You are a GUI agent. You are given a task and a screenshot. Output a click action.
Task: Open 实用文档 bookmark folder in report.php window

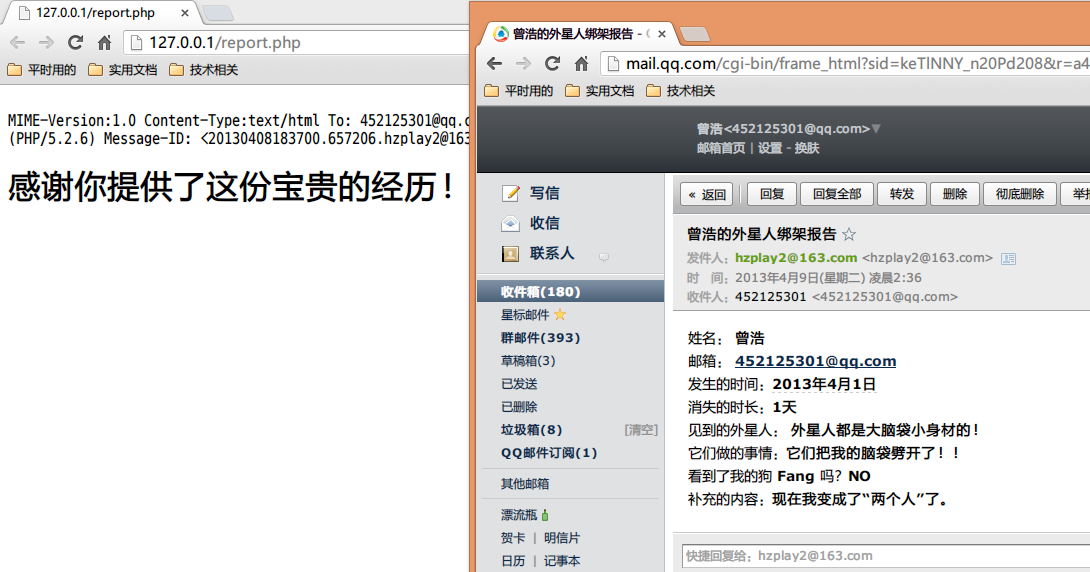click(123, 70)
